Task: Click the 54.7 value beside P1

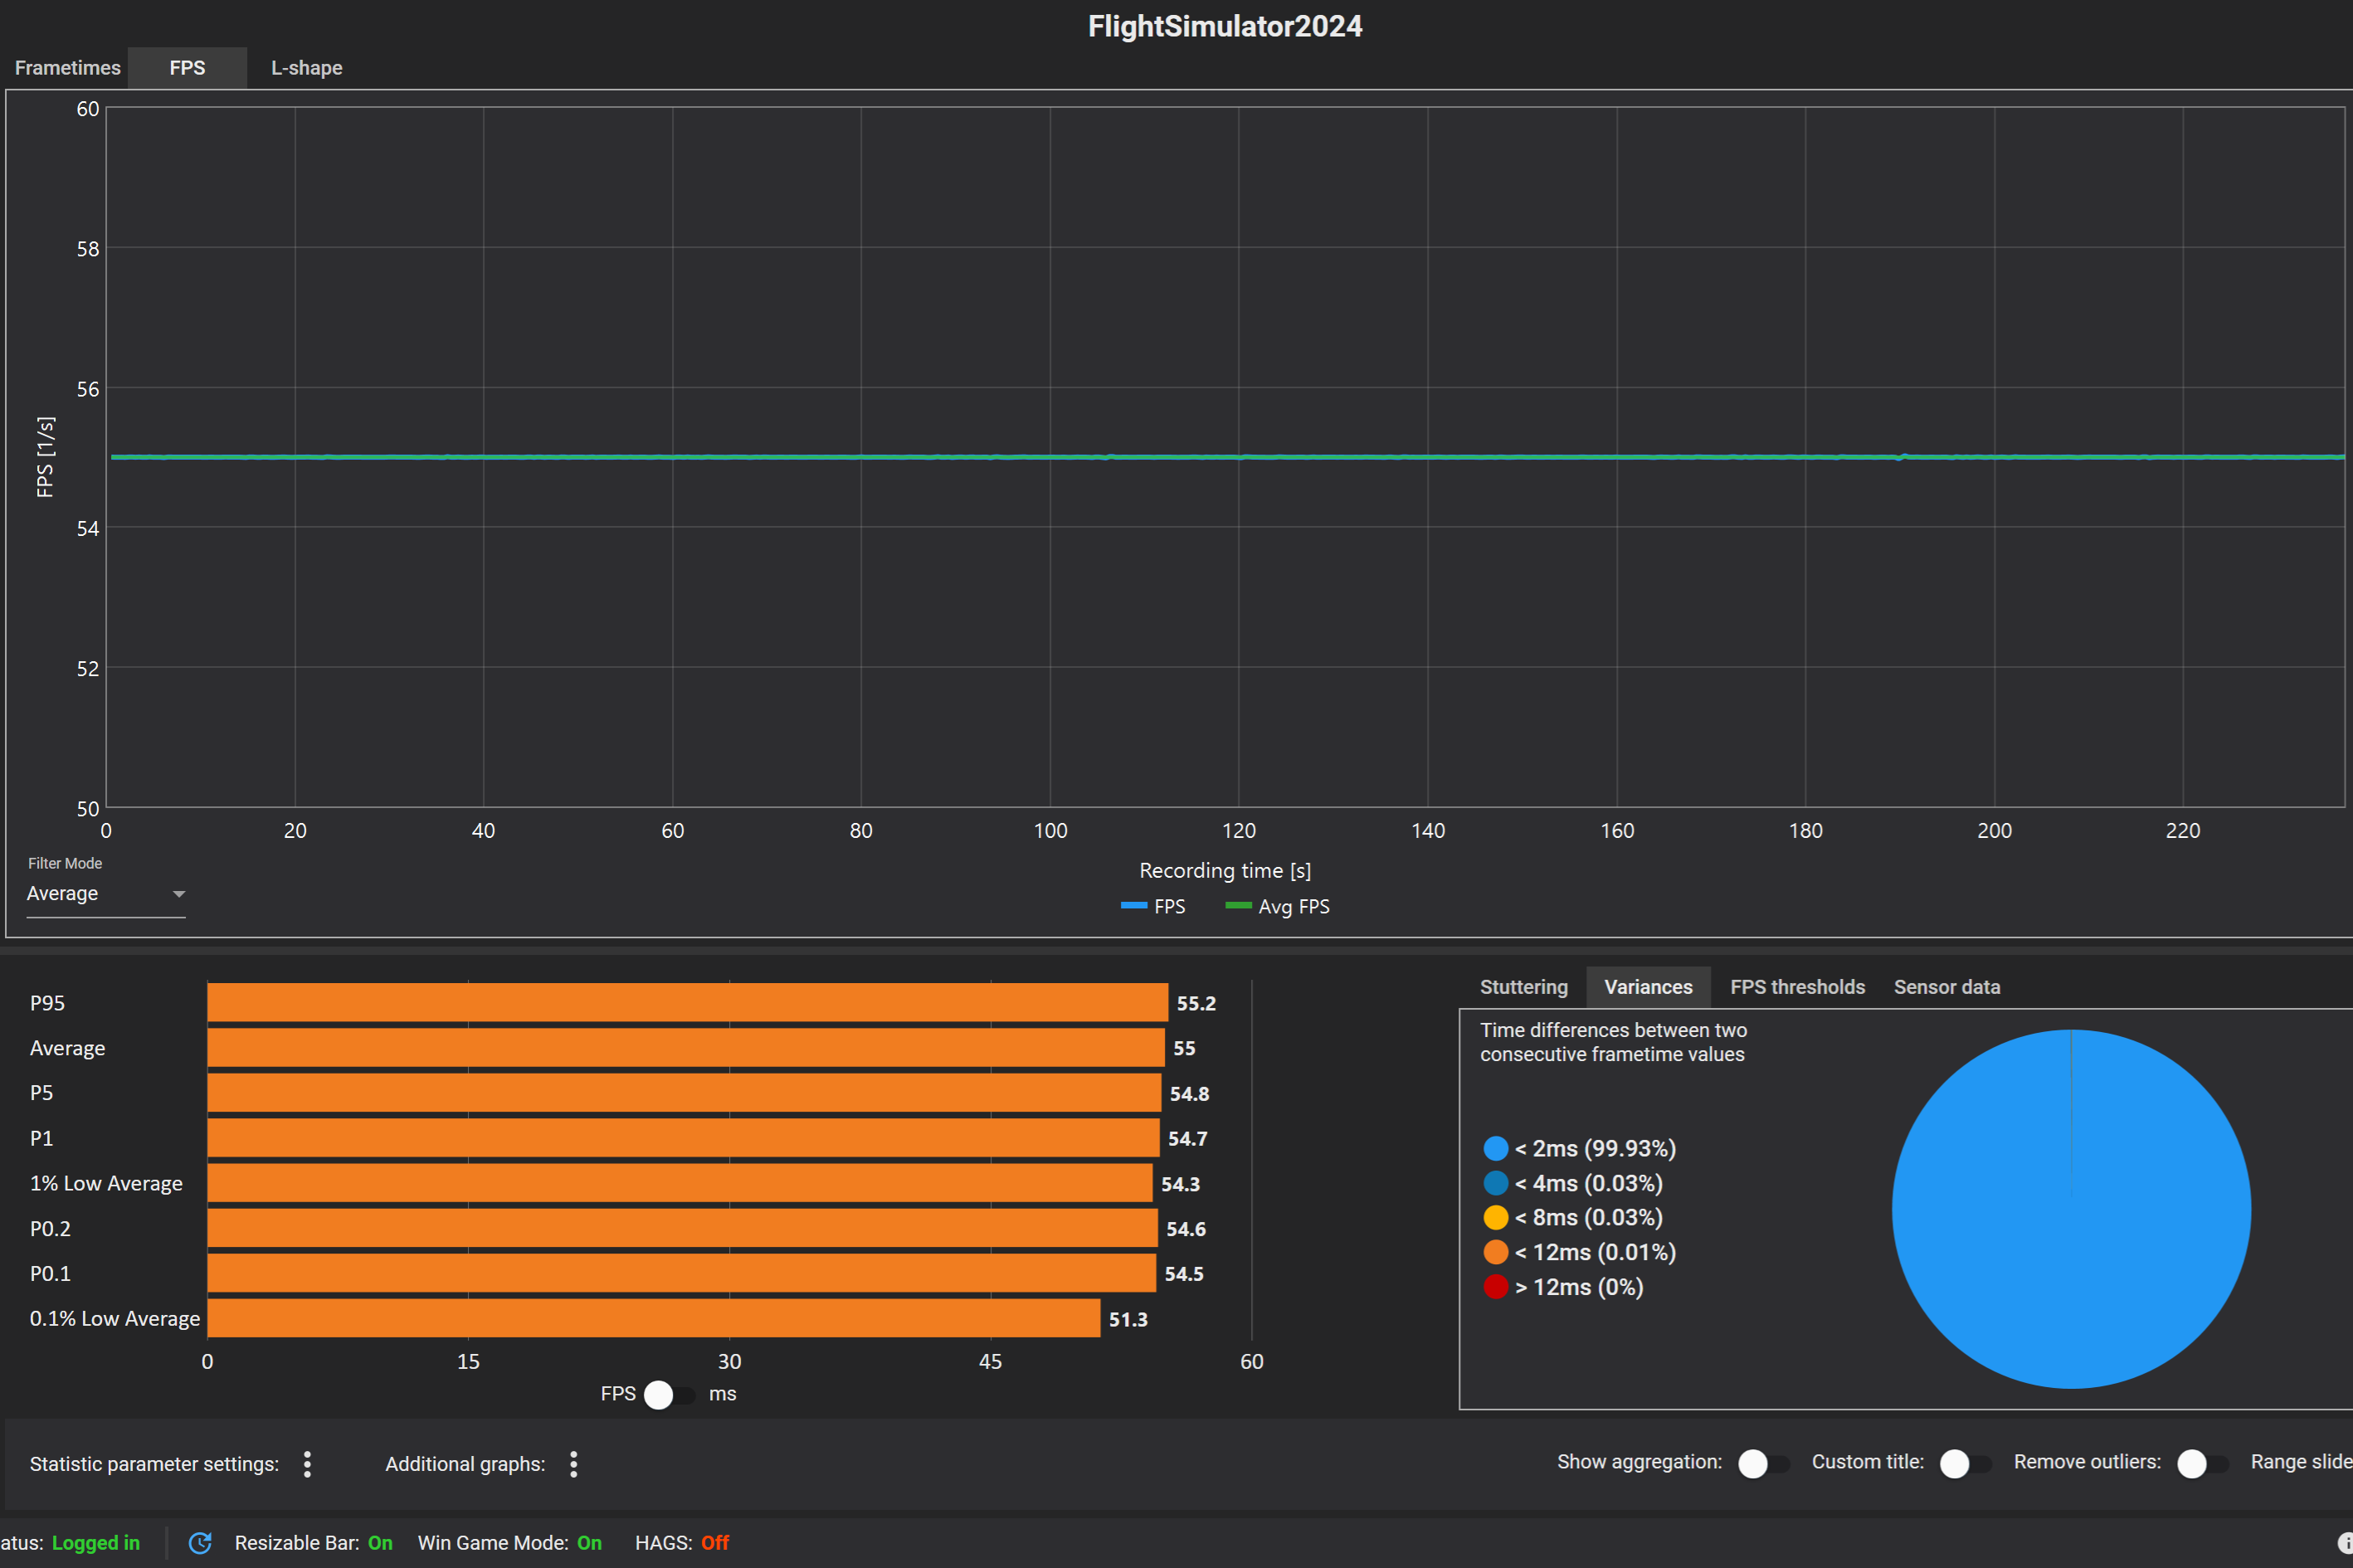Action: tap(1187, 1139)
